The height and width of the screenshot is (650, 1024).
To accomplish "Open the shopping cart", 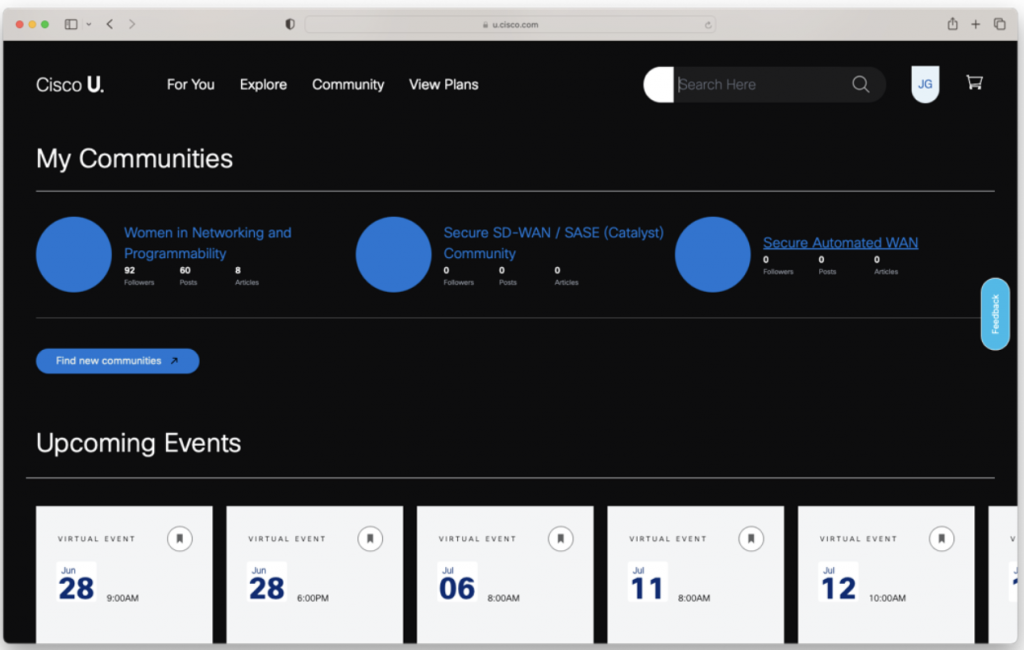I will click(974, 83).
